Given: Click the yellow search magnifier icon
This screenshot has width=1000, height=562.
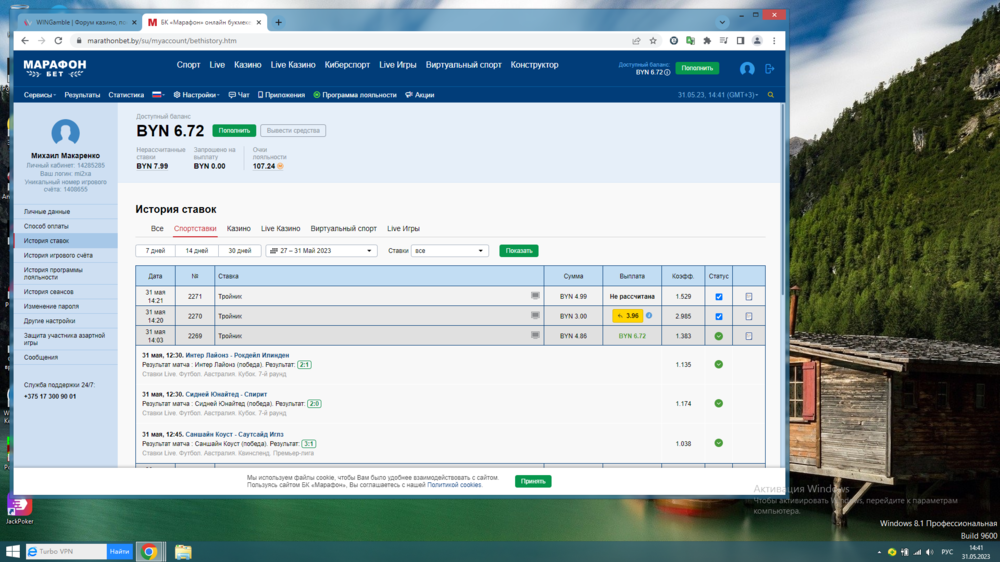Looking at the screenshot, I should (x=770, y=95).
